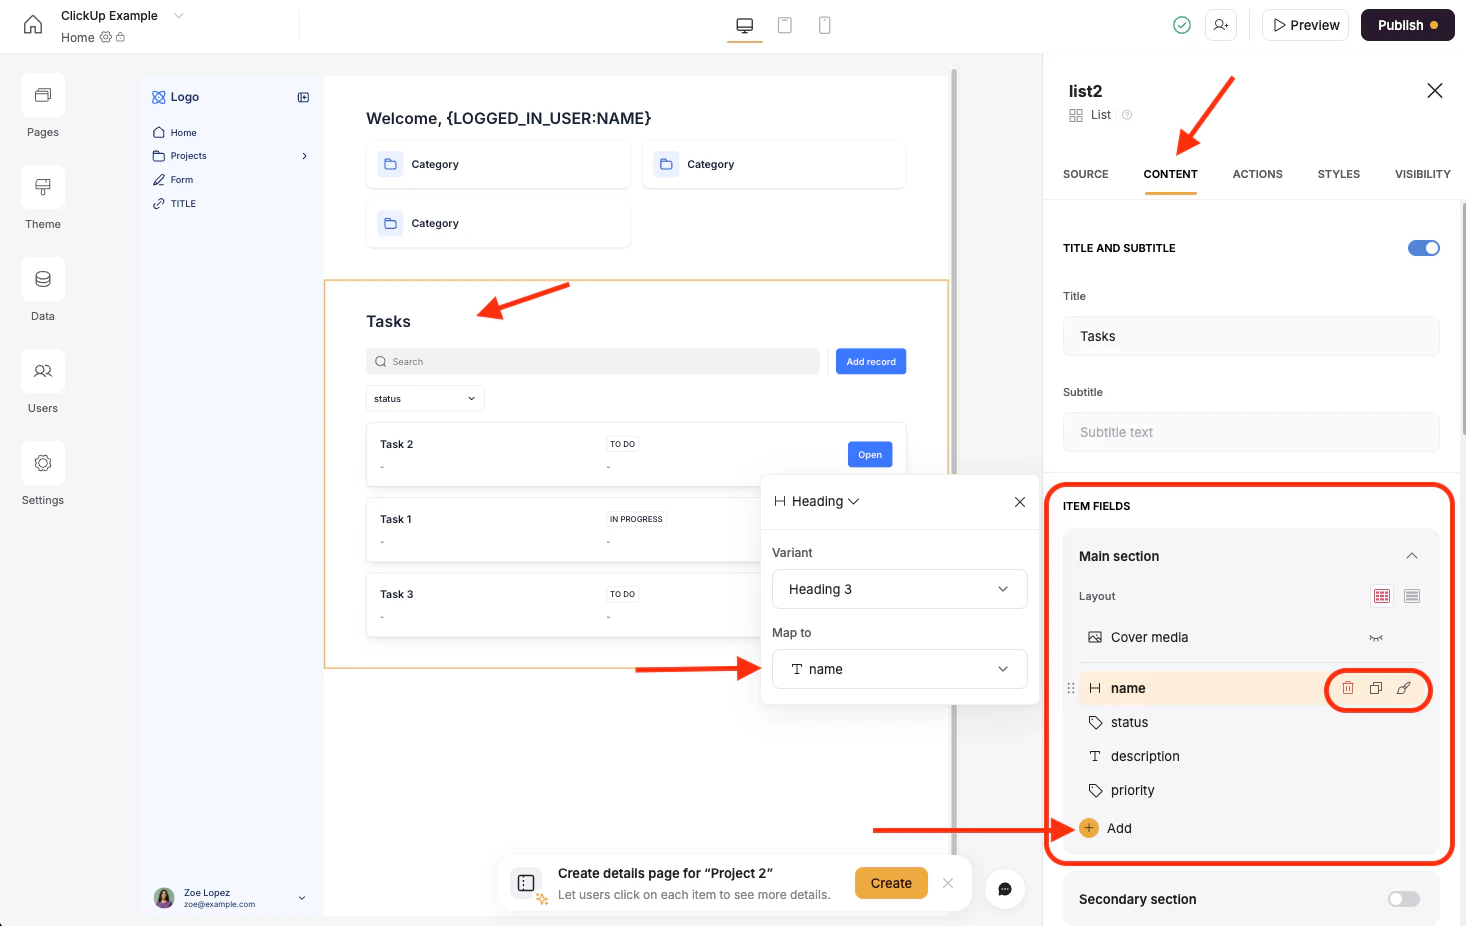This screenshot has width=1466, height=926.
Task: Show hidden Cover media field
Action: pos(1376,638)
